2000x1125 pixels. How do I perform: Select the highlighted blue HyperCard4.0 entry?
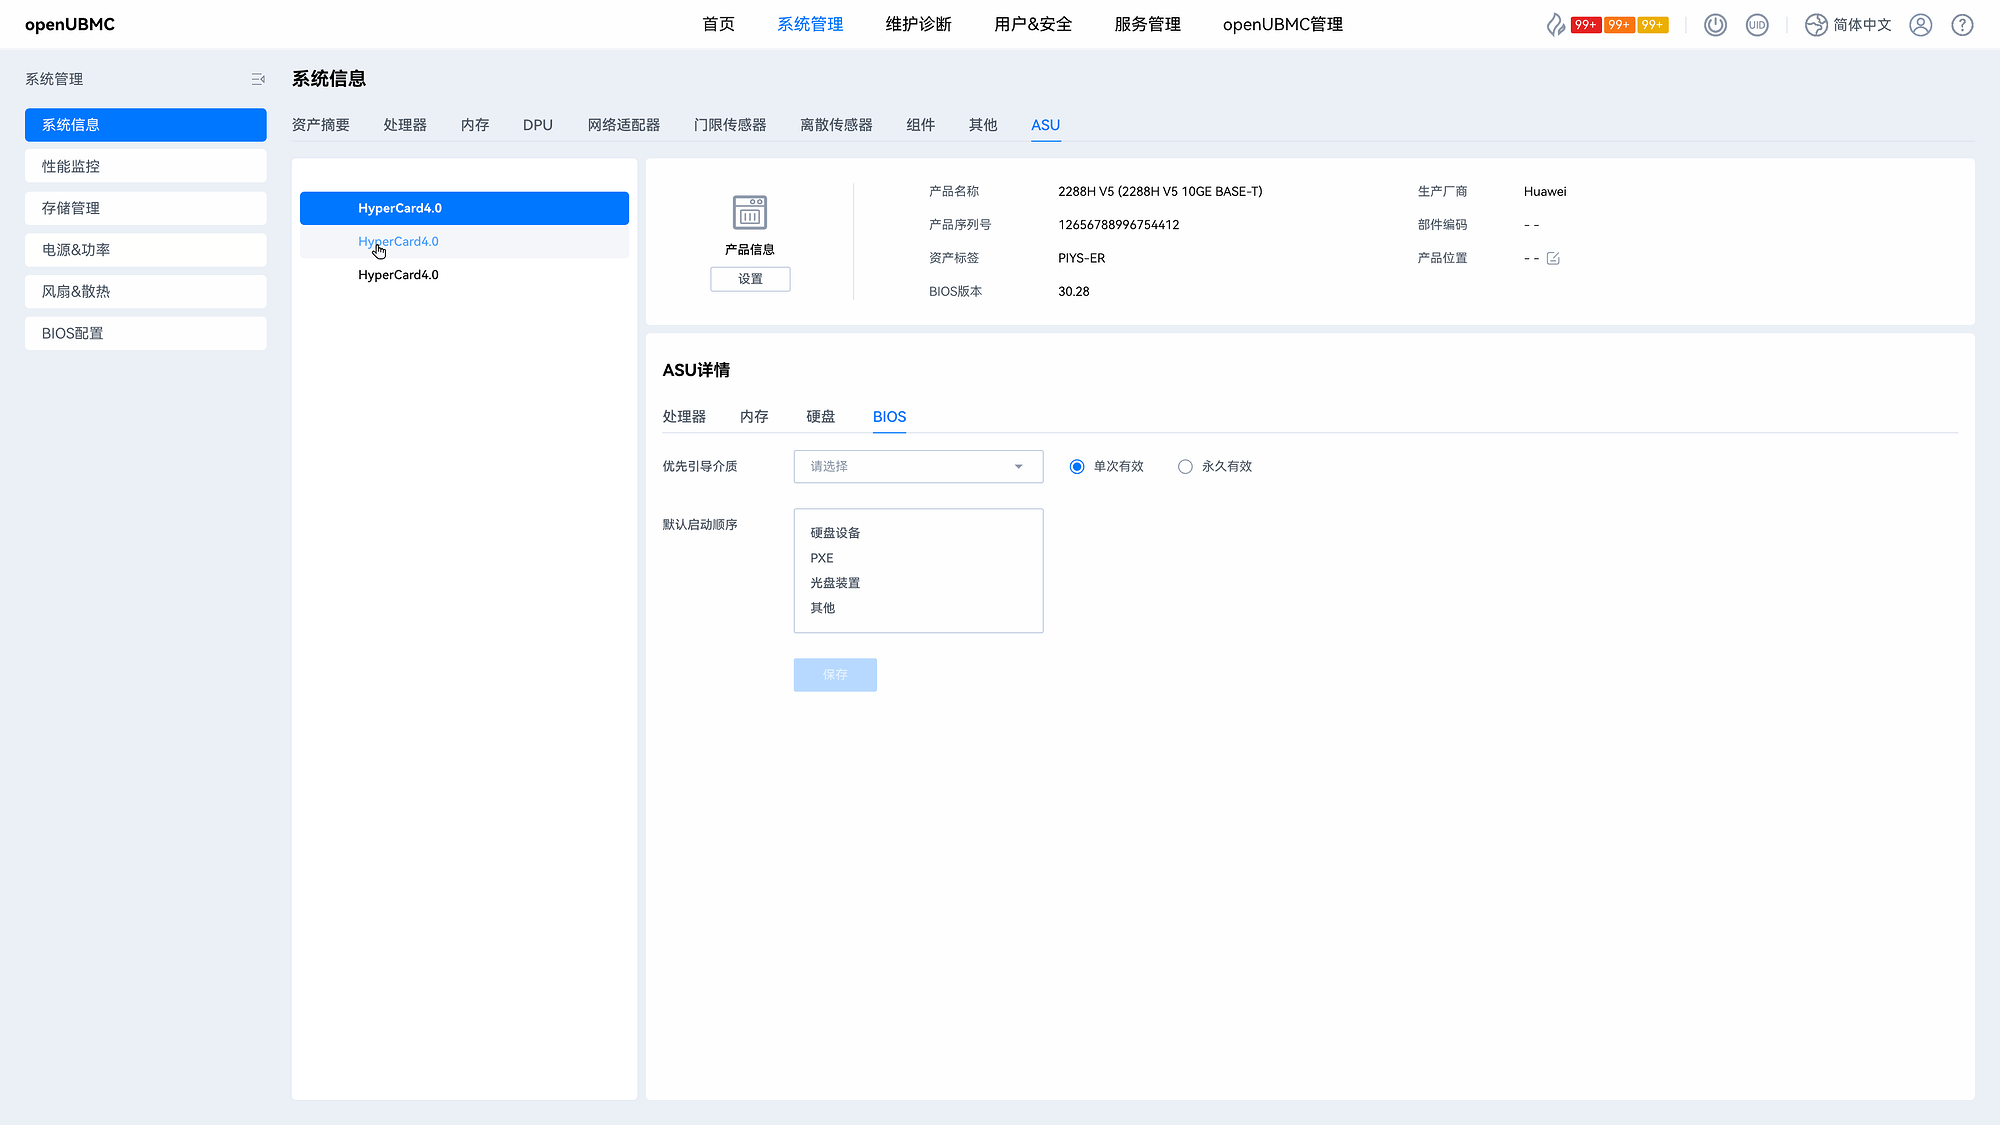(x=464, y=208)
